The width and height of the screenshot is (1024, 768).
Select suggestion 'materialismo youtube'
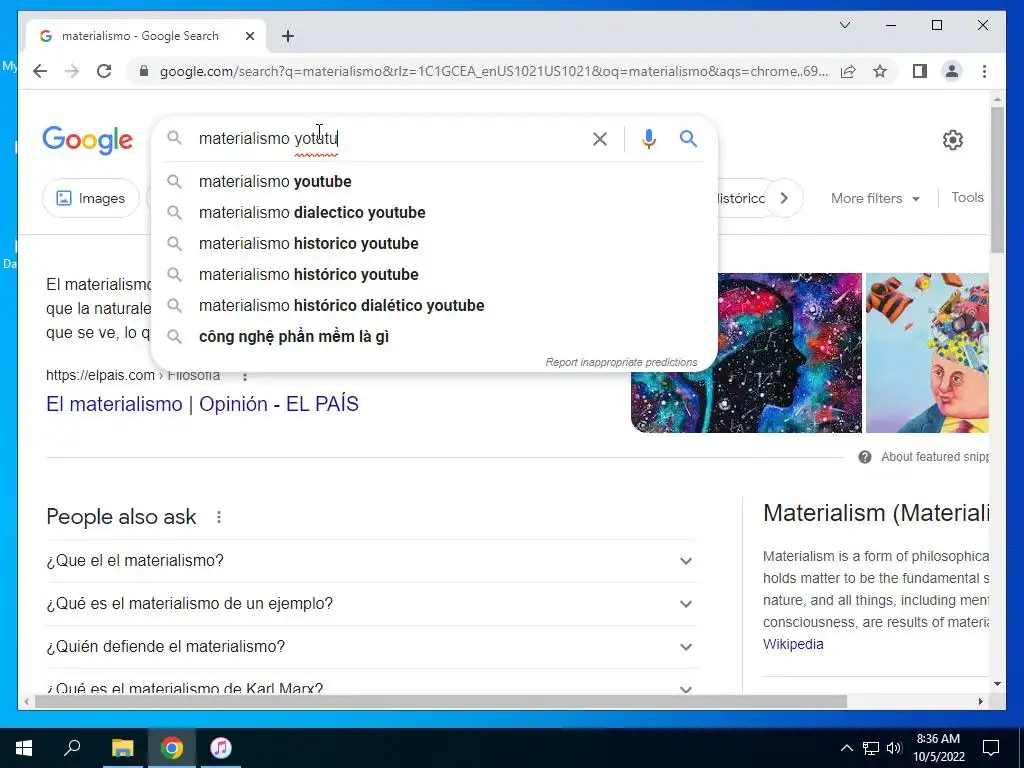point(434,182)
